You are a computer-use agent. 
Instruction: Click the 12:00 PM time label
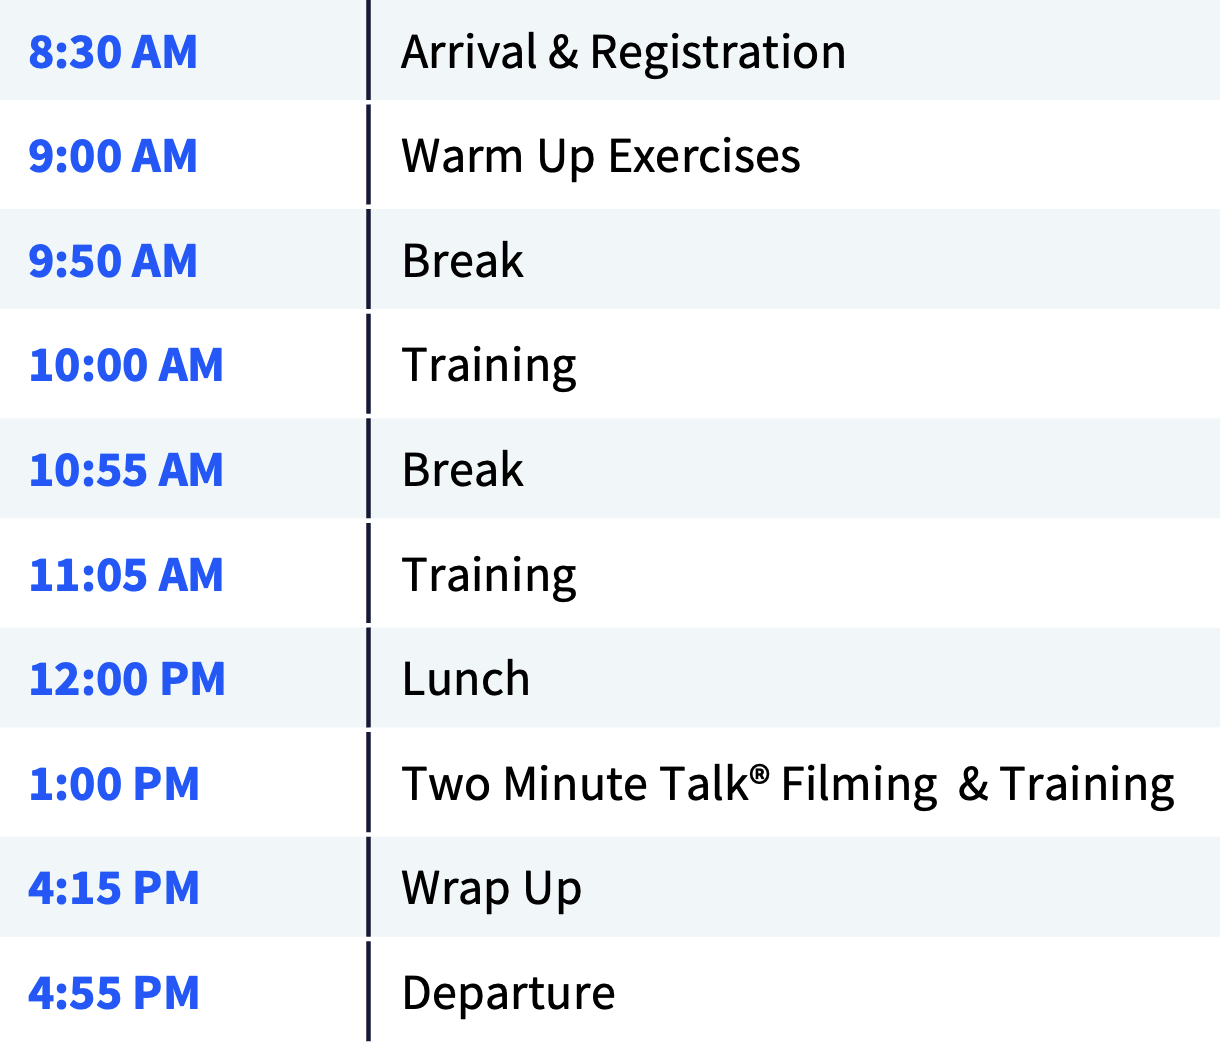tap(127, 679)
